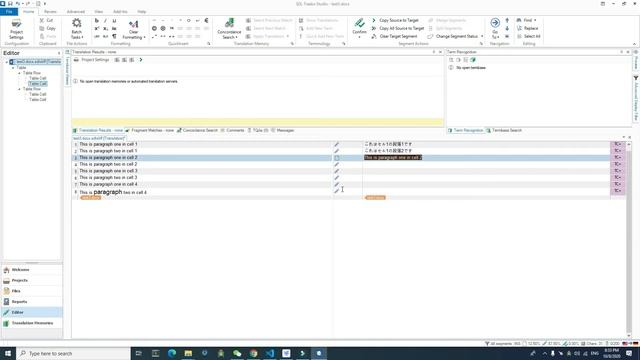Open the Projects view
Viewport: 640px width, 360px height.
click(32, 280)
